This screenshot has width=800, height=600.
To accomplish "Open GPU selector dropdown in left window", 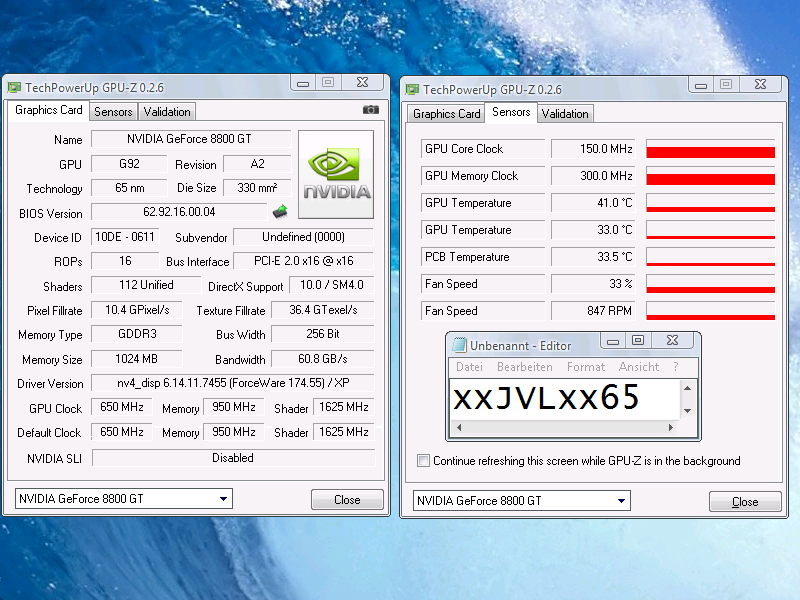I will [223, 498].
